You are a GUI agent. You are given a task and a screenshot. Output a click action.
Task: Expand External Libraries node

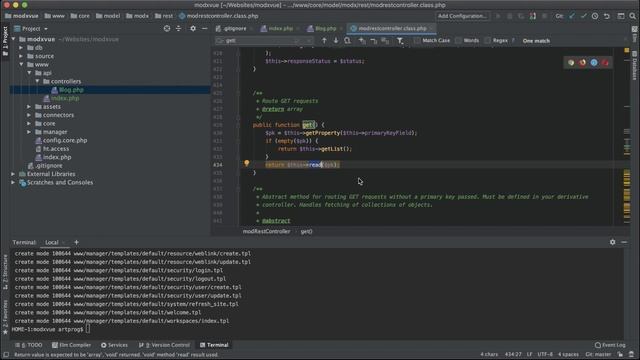(x=13, y=174)
